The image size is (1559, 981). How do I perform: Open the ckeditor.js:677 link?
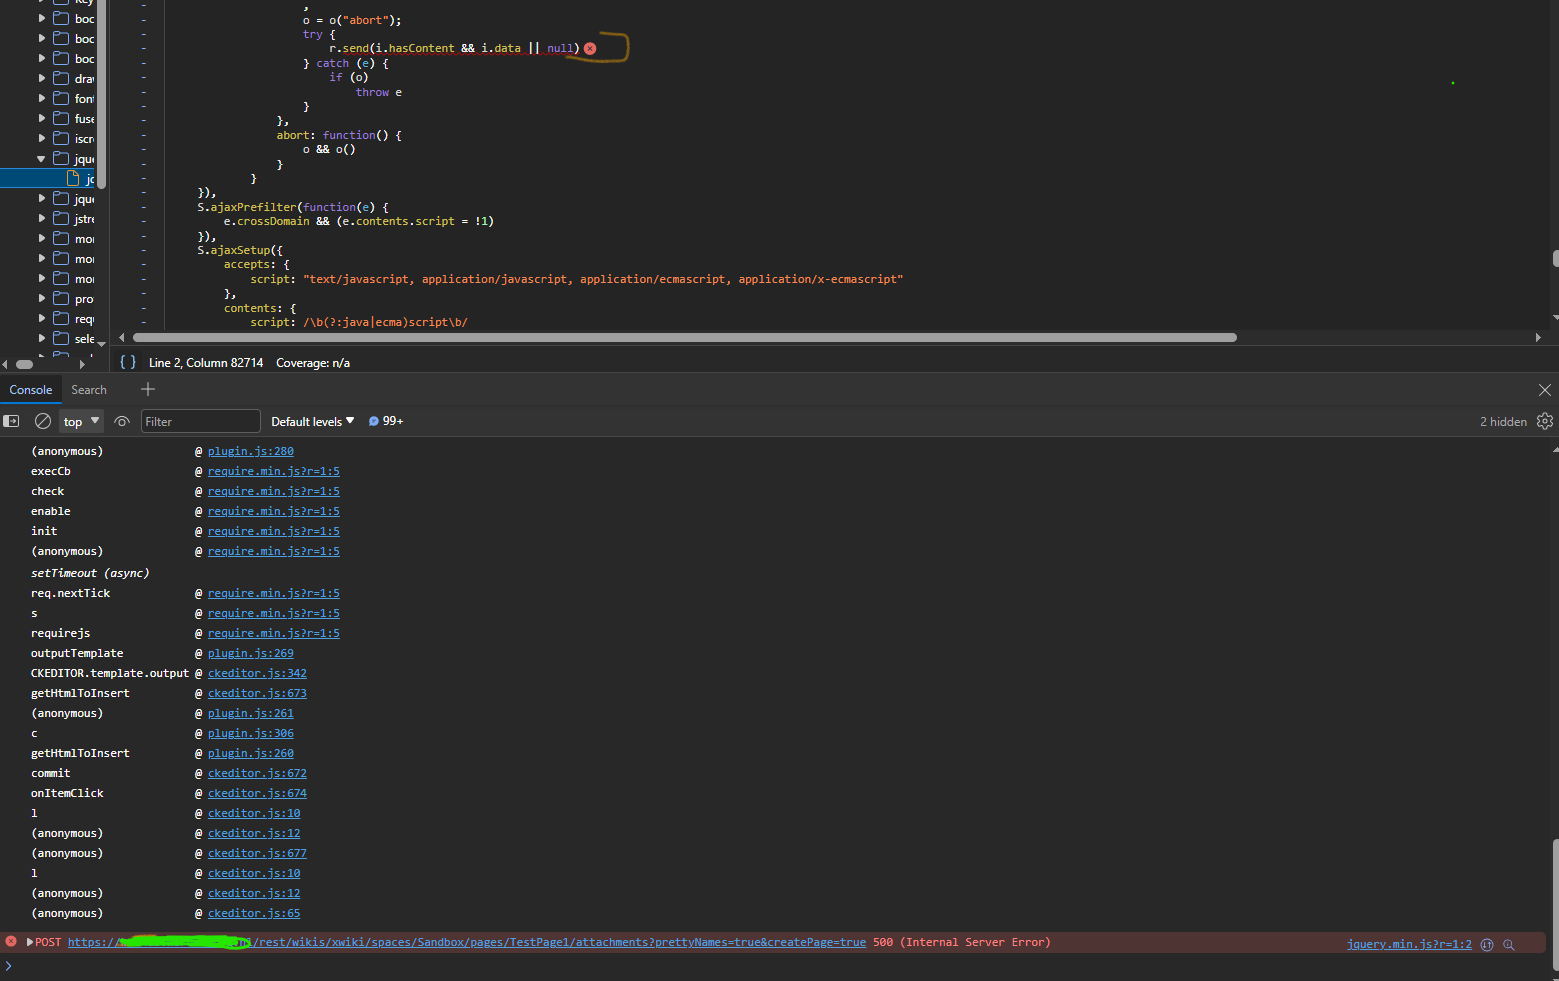point(257,853)
